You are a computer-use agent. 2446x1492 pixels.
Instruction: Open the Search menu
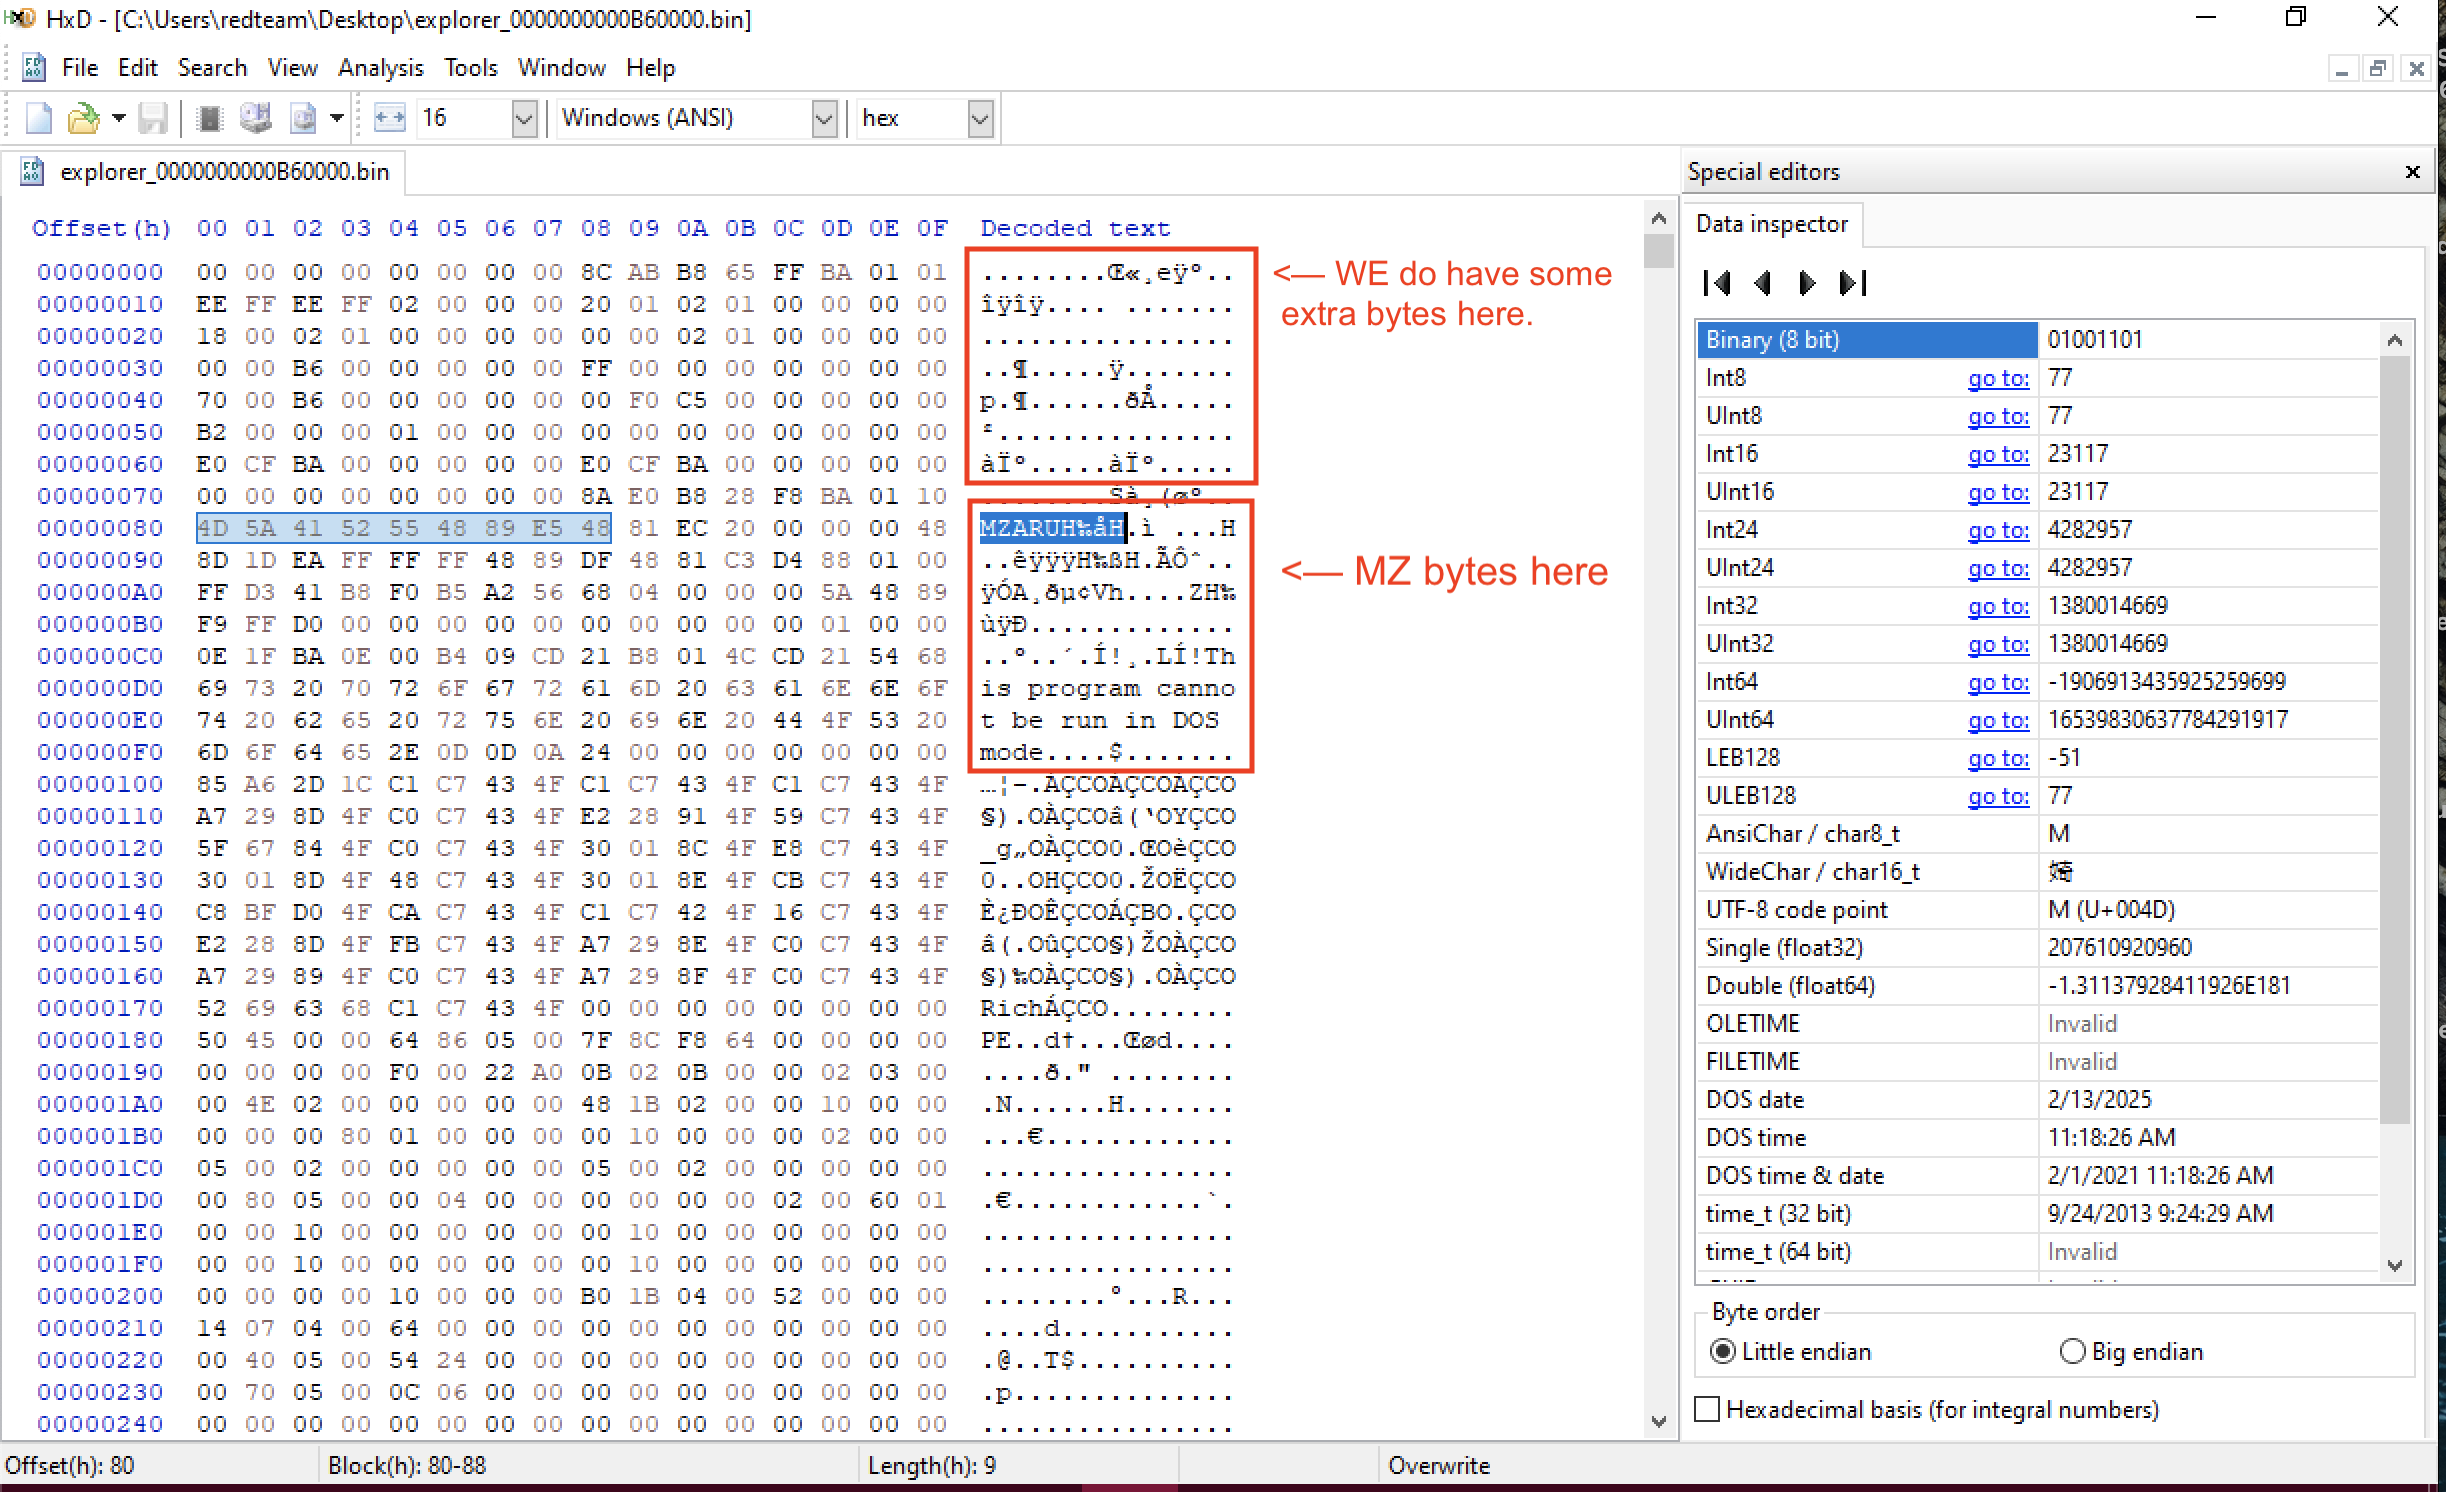point(212,68)
